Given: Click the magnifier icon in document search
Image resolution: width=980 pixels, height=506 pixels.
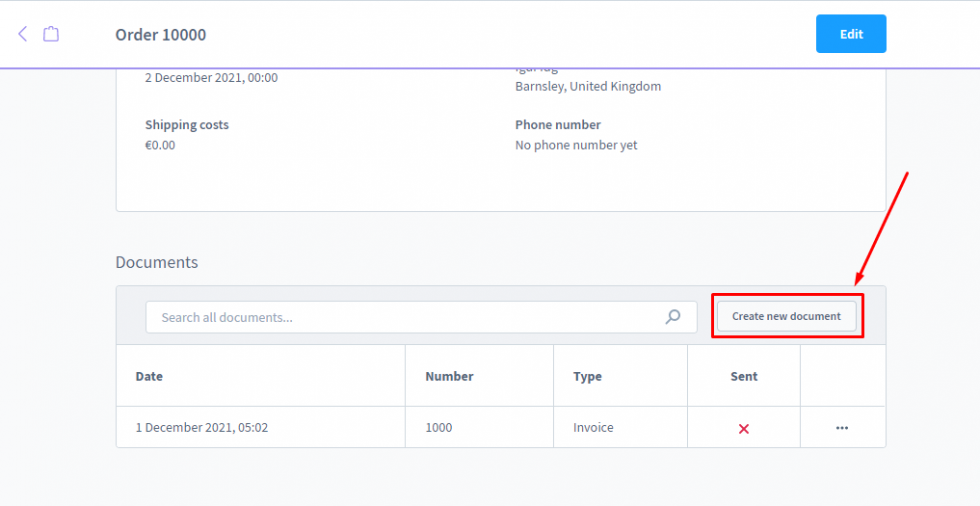Looking at the screenshot, I should pyautogui.click(x=673, y=317).
